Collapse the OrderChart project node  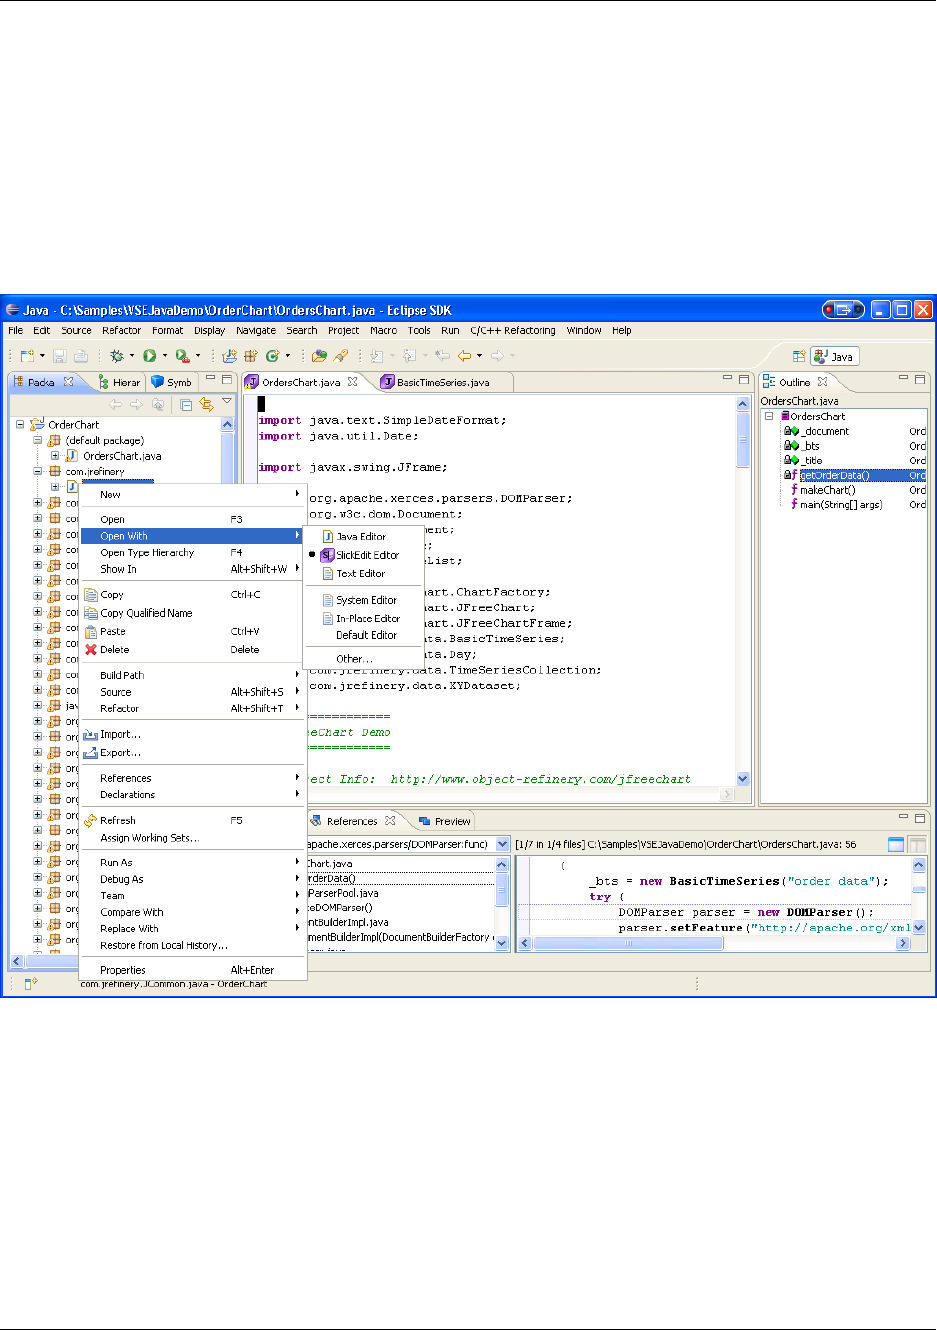point(20,424)
